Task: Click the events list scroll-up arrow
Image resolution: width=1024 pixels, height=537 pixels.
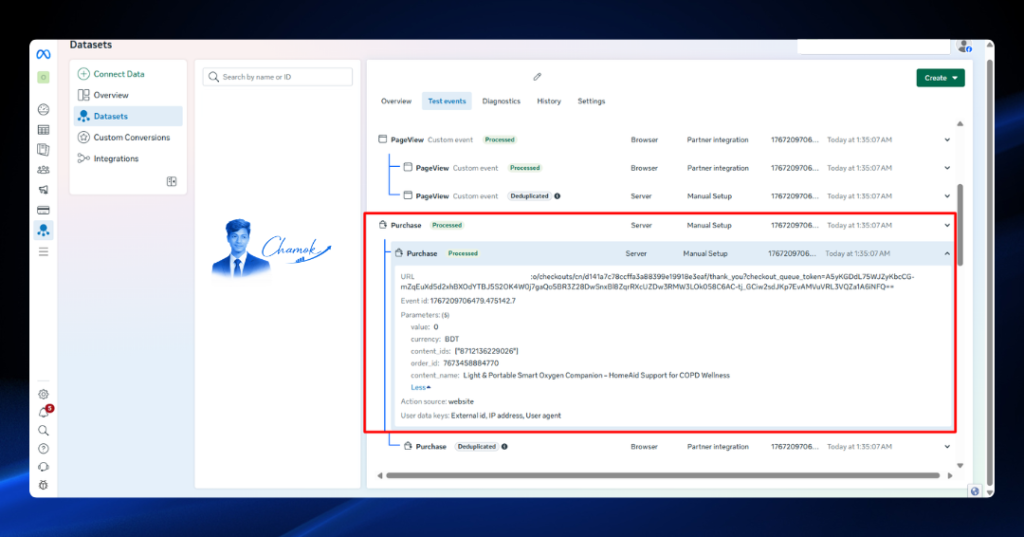Action: [960, 123]
